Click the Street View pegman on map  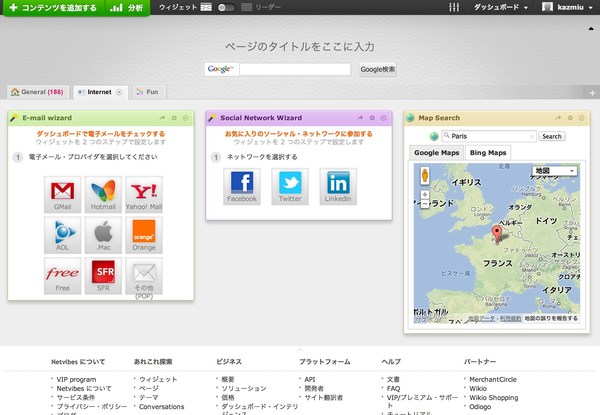tap(425, 175)
